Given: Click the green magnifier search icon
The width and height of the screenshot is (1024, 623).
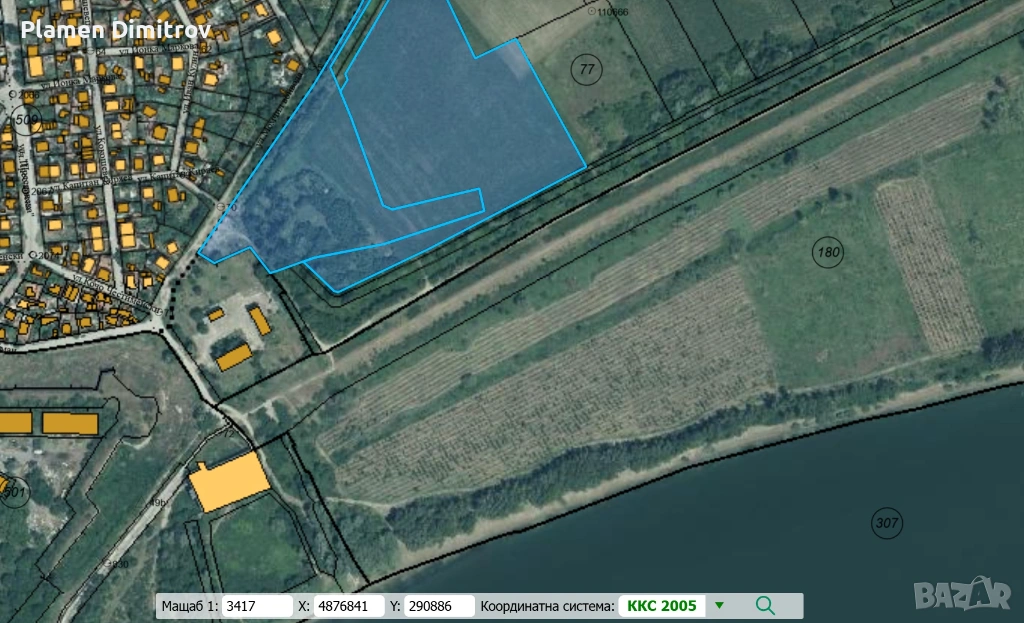Looking at the screenshot, I should (x=765, y=605).
